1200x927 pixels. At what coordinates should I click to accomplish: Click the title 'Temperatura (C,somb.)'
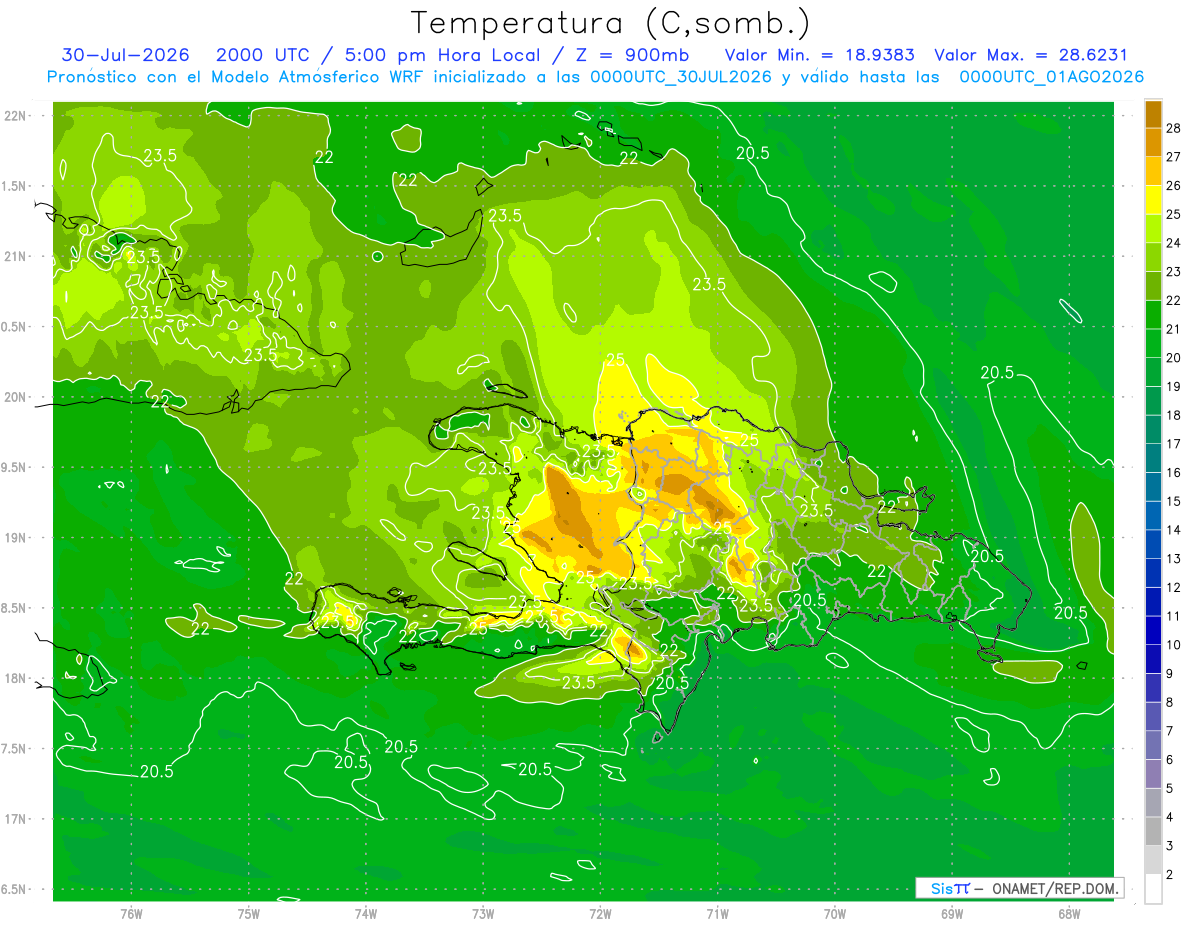pyautogui.click(x=610, y=23)
